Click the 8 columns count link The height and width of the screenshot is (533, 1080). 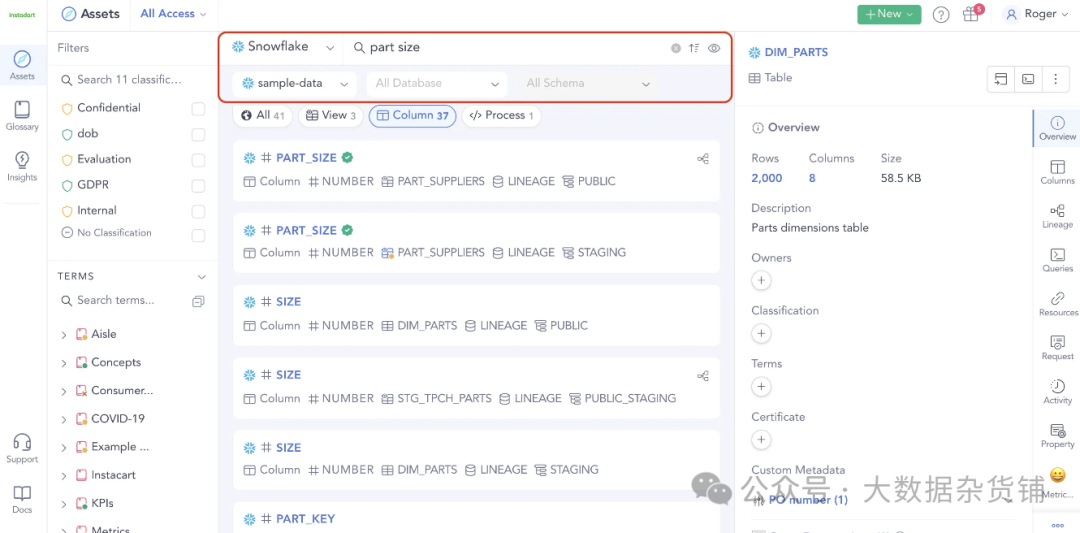[812, 178]
